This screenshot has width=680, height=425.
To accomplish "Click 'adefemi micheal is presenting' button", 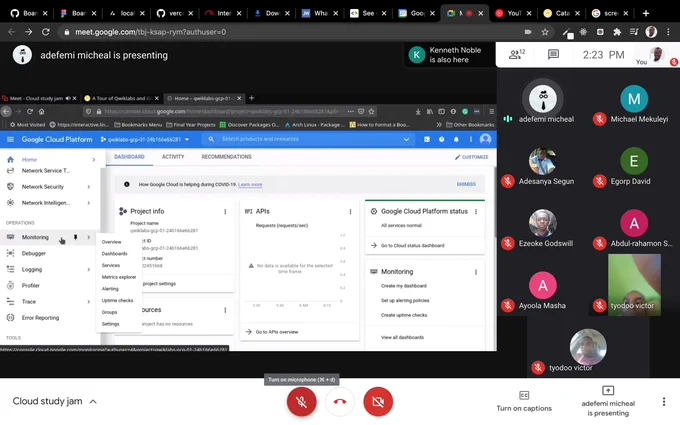I will tap(608, 401).
